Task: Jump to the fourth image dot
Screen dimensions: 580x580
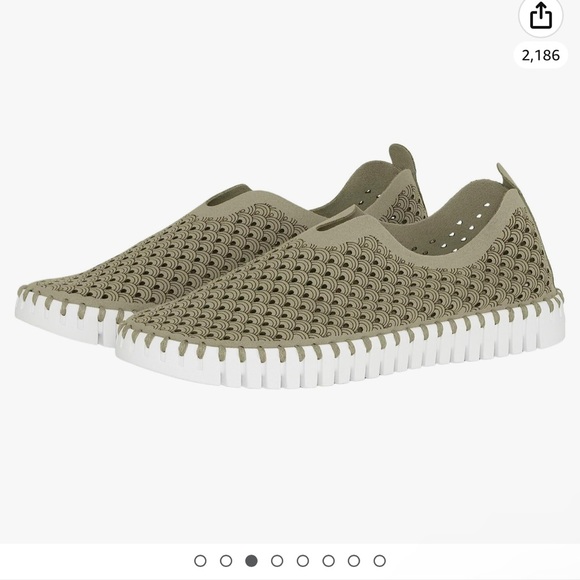Action: (277, 561)
